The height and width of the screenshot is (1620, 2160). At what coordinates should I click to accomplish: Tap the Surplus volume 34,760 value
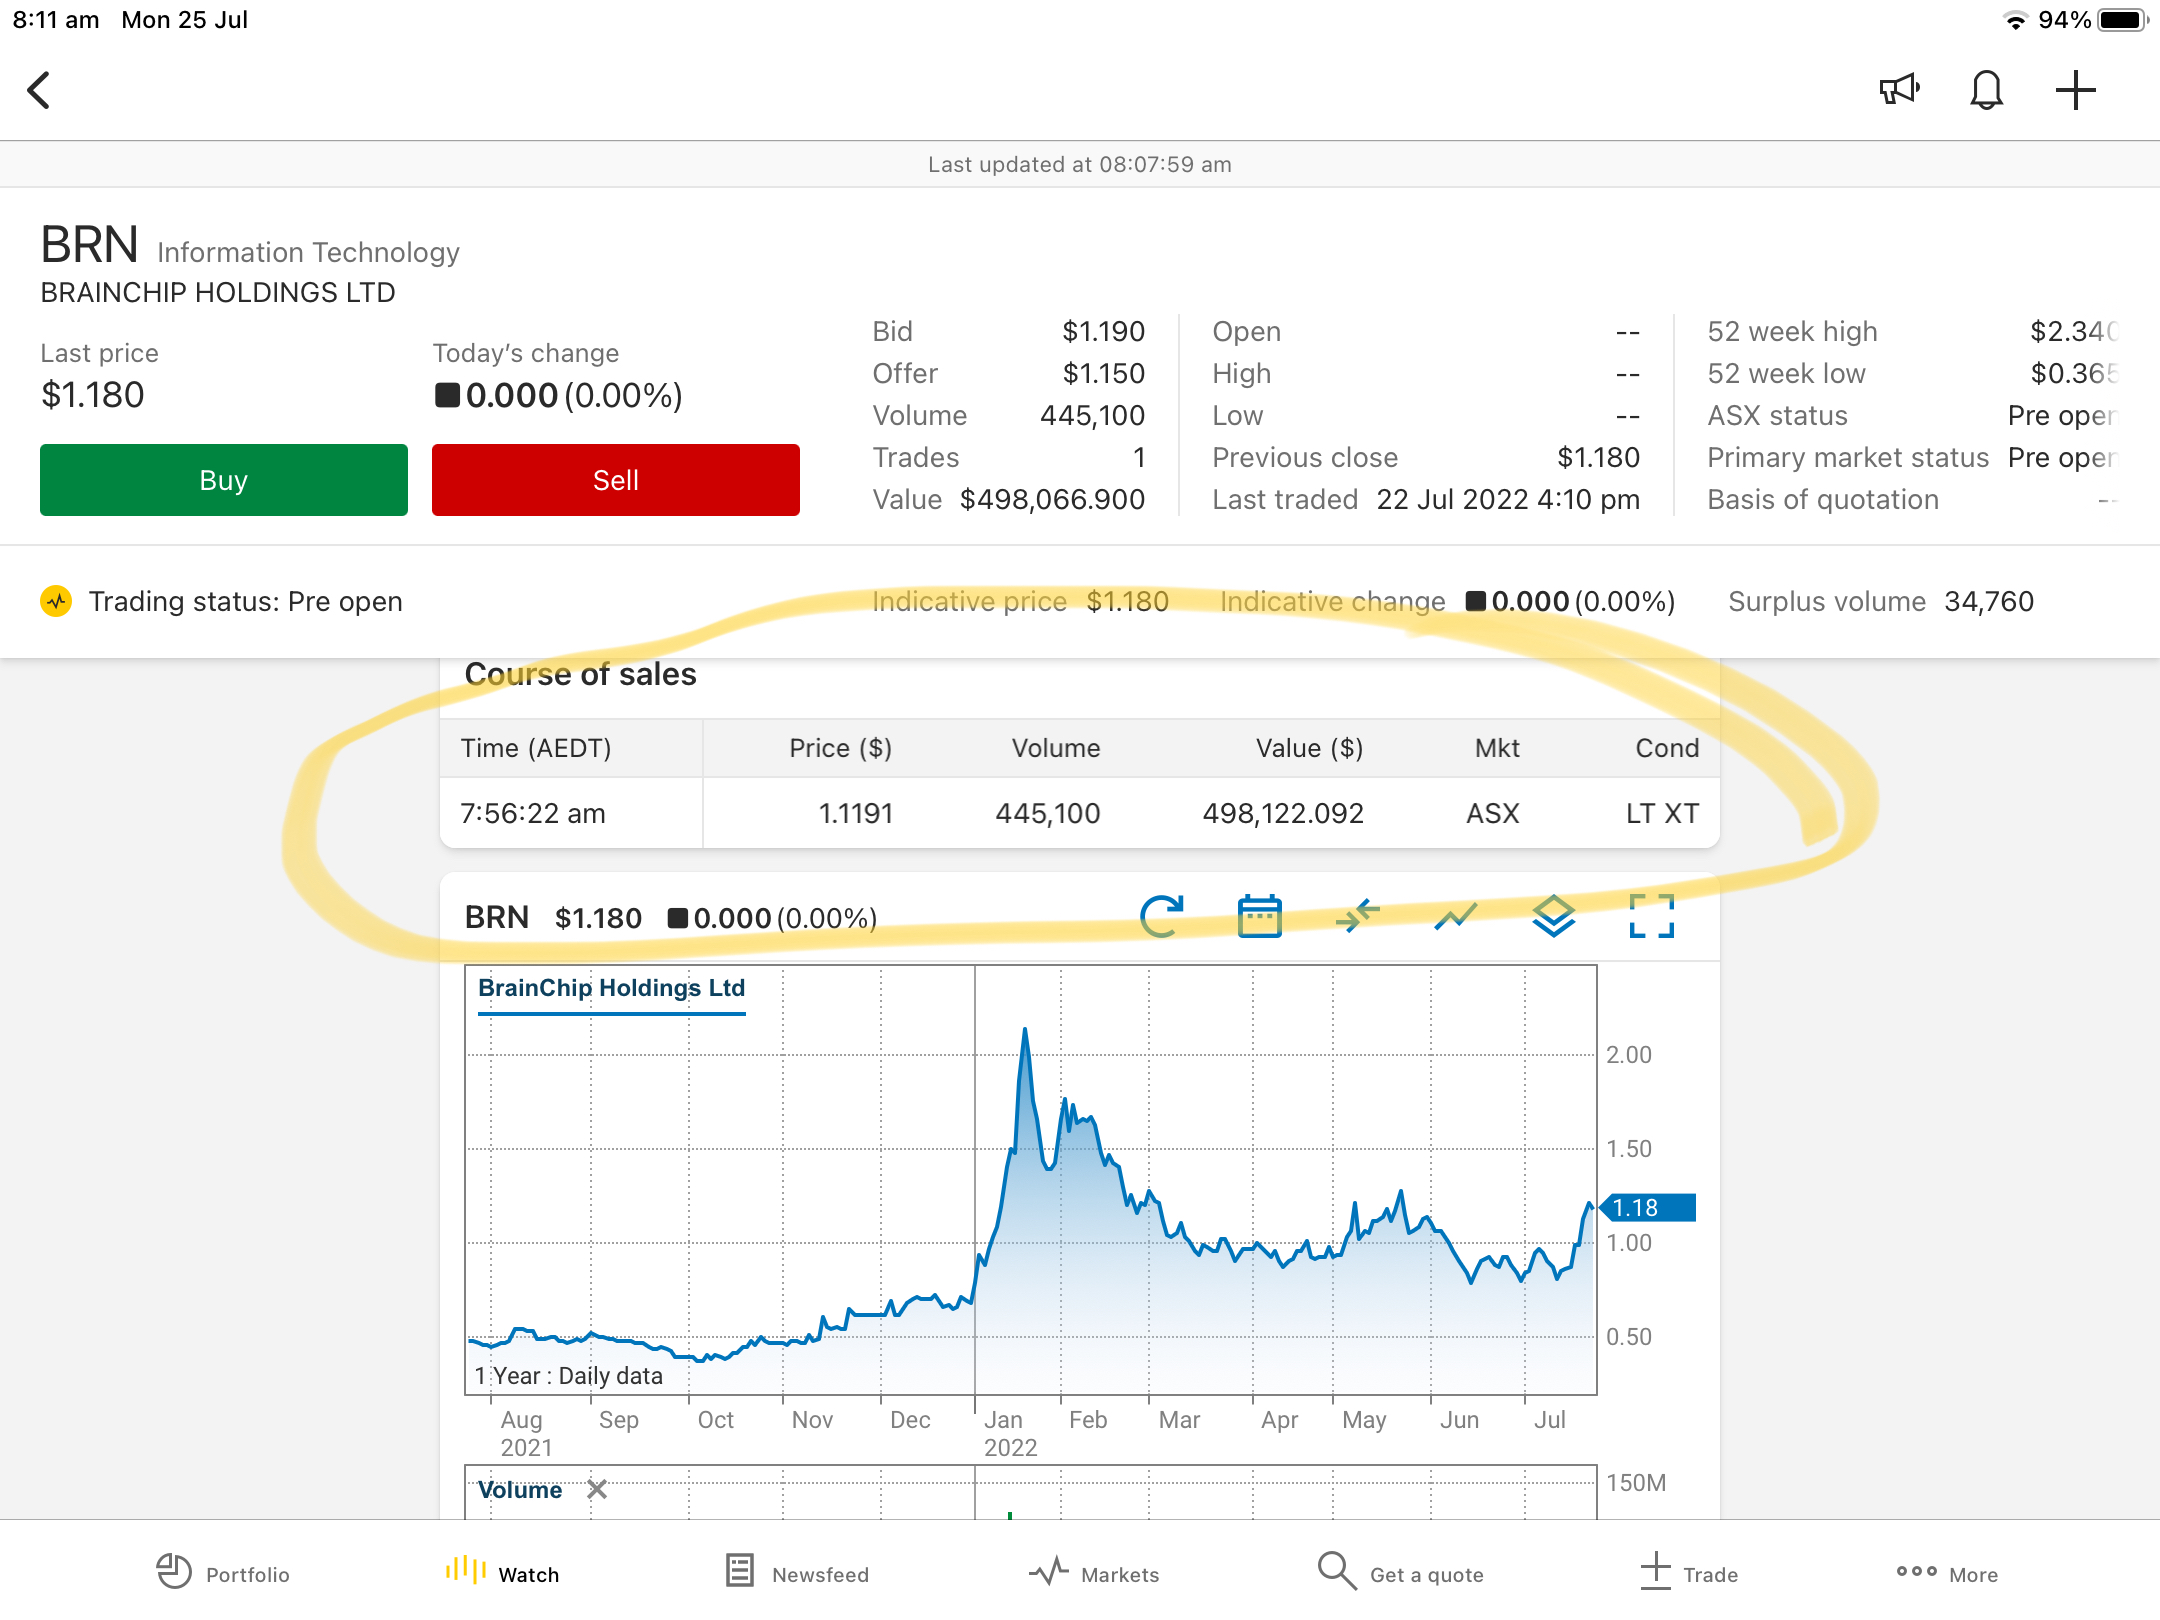pyautogui.click(x=1989, y=601)
